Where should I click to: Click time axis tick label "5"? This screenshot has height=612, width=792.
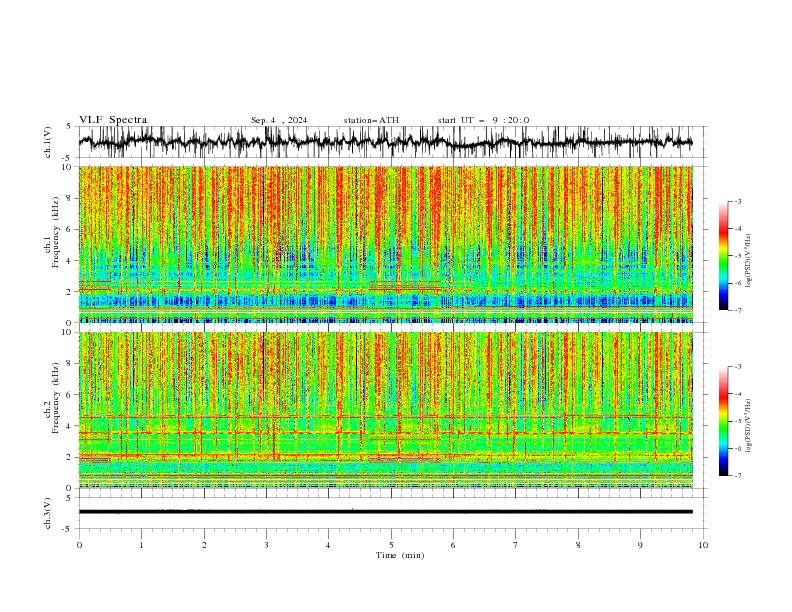click(x=391, y=545)
